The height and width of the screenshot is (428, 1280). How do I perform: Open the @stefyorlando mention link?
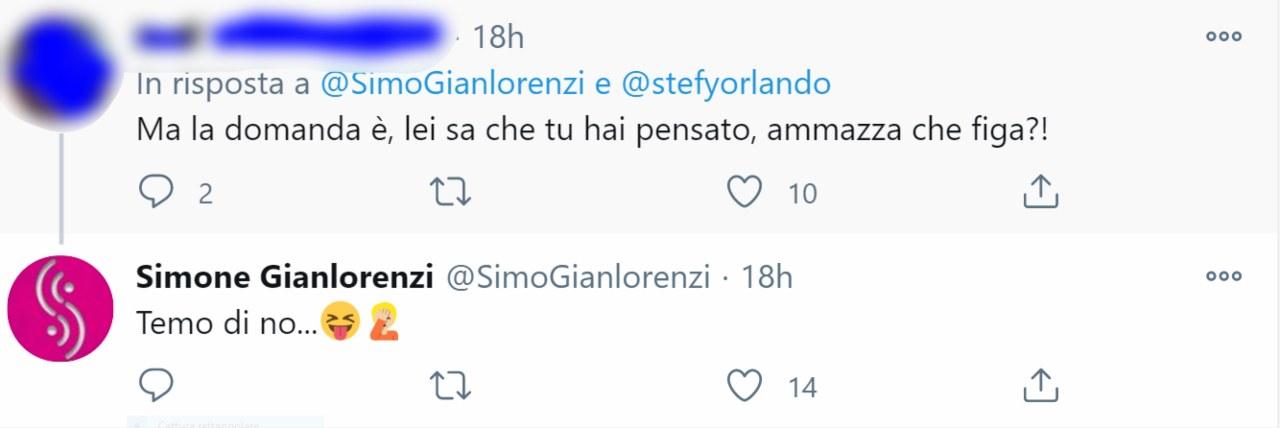[726, 85]
